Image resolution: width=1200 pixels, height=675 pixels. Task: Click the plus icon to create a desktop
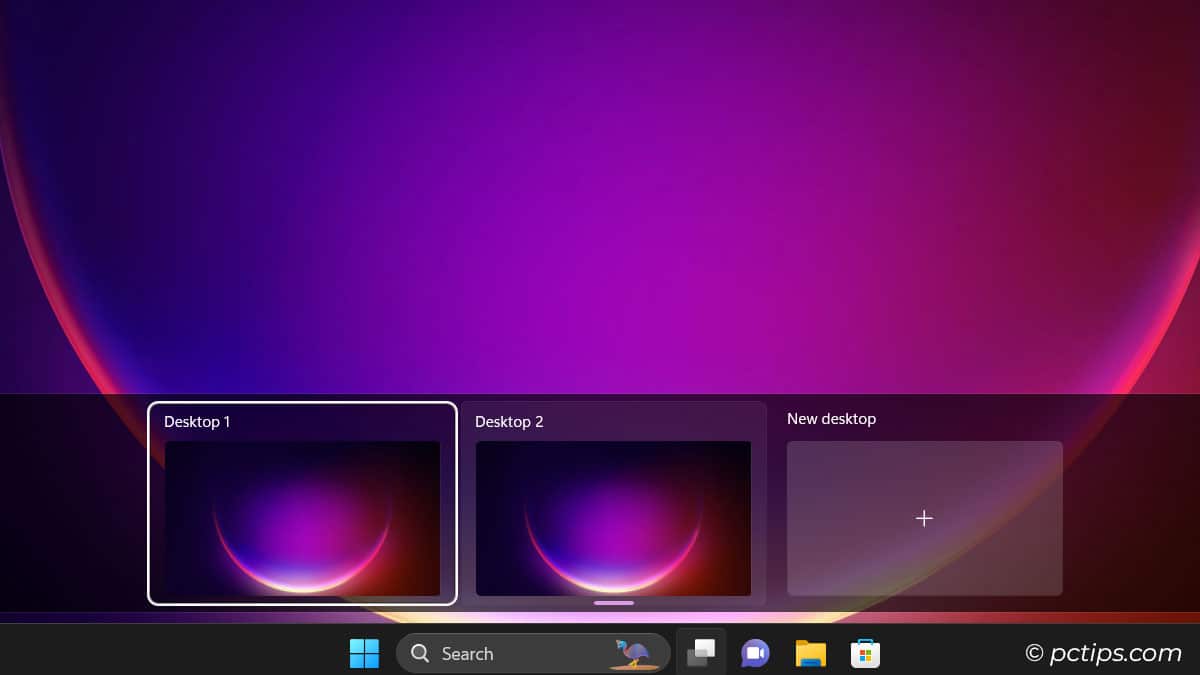click(x=923, y=518)
